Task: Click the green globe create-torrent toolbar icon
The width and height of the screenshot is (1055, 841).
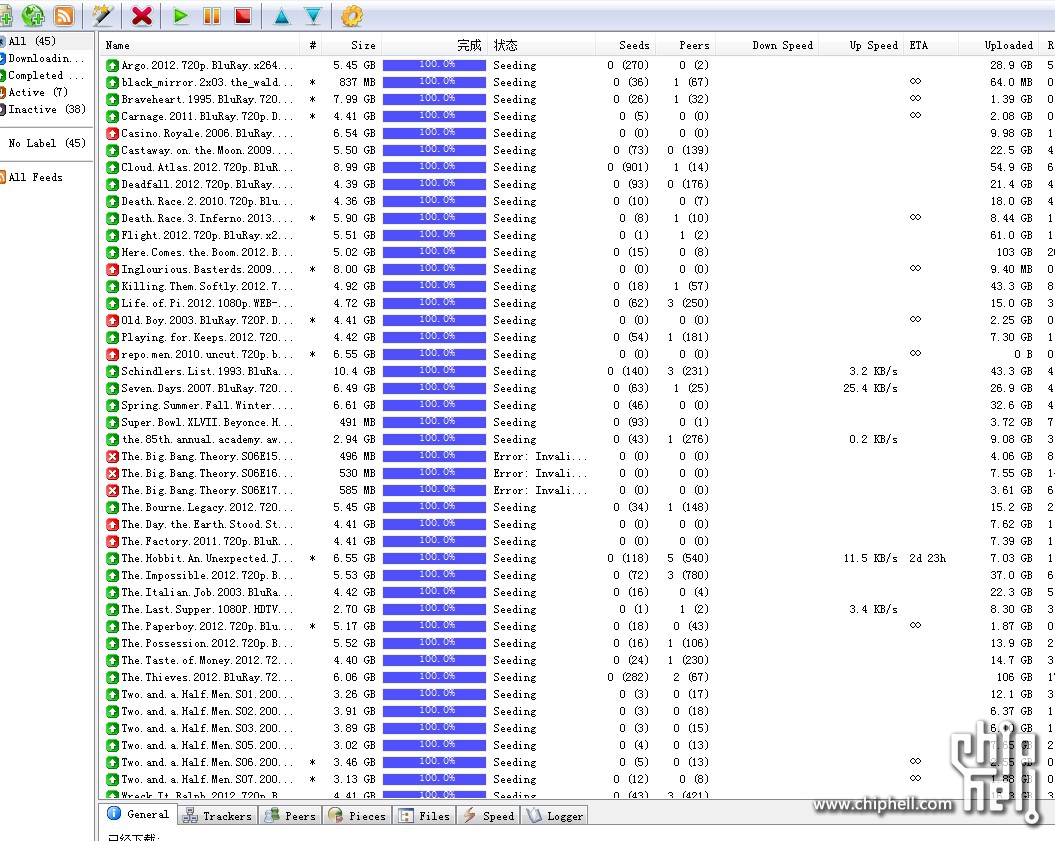Action: (33, 15)
